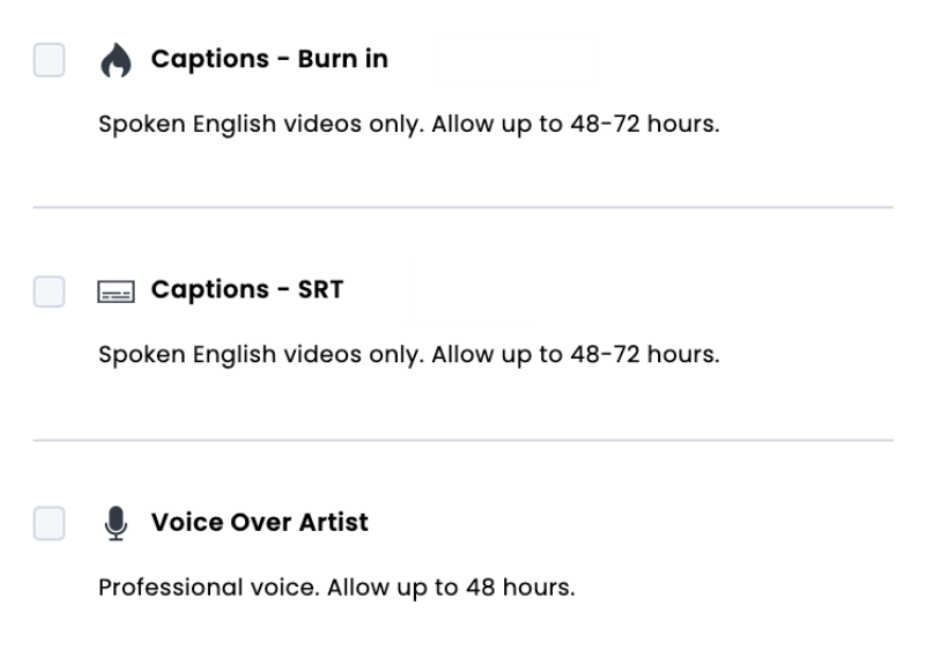The image size is (940, 654).
Task: Click the words "Professional voice"
Action: [207, 587]
